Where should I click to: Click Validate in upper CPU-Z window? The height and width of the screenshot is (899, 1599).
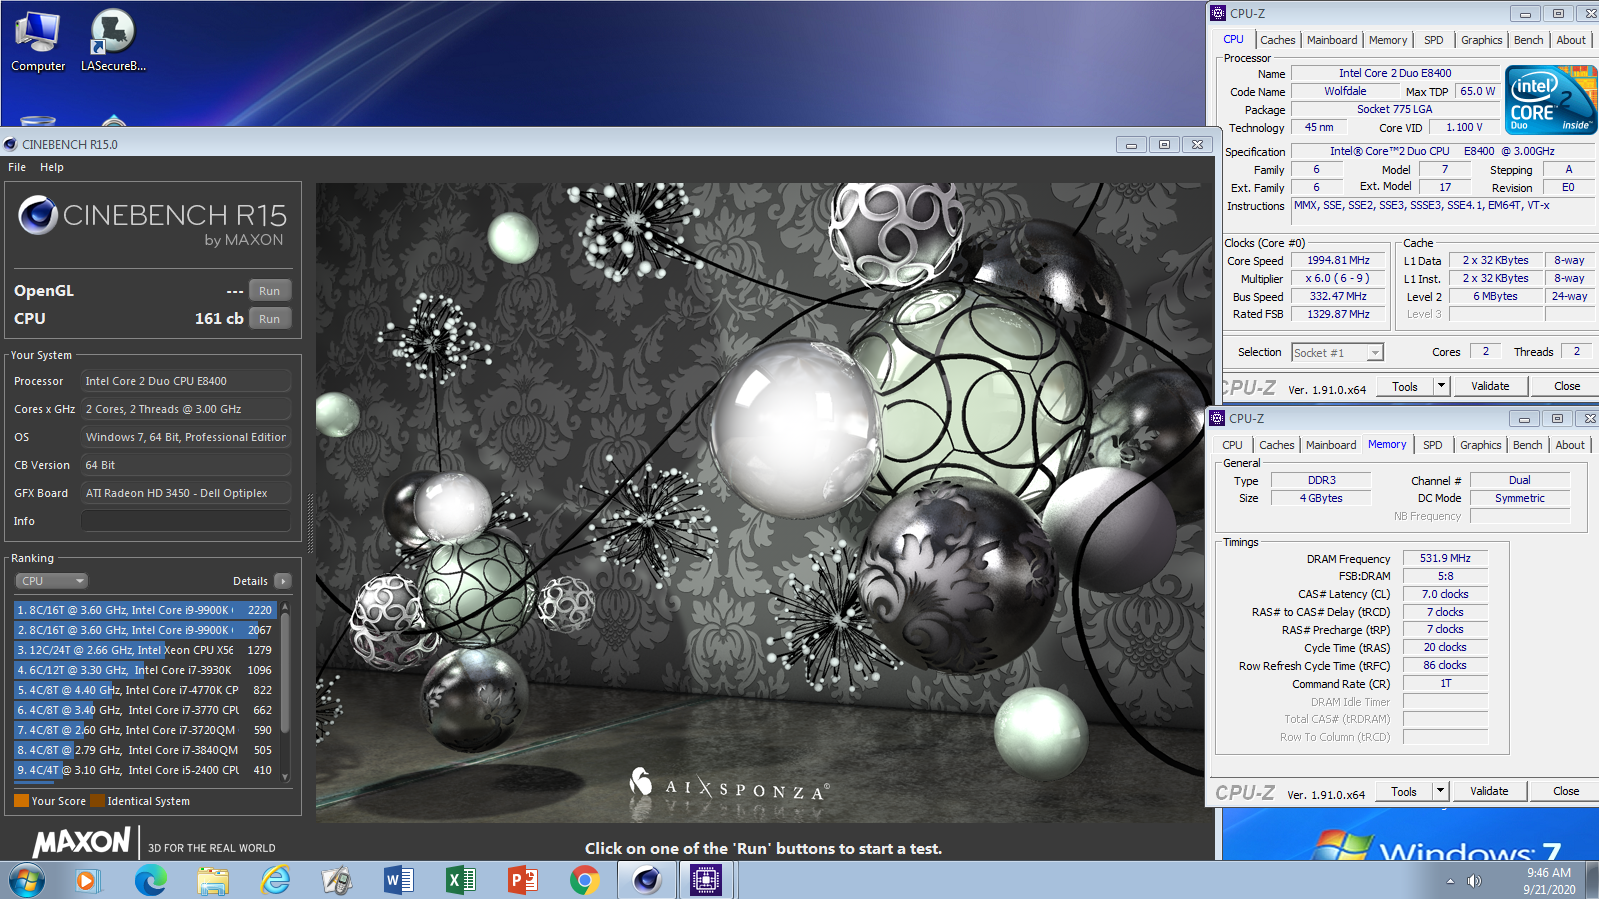(x=1490, y=386)
